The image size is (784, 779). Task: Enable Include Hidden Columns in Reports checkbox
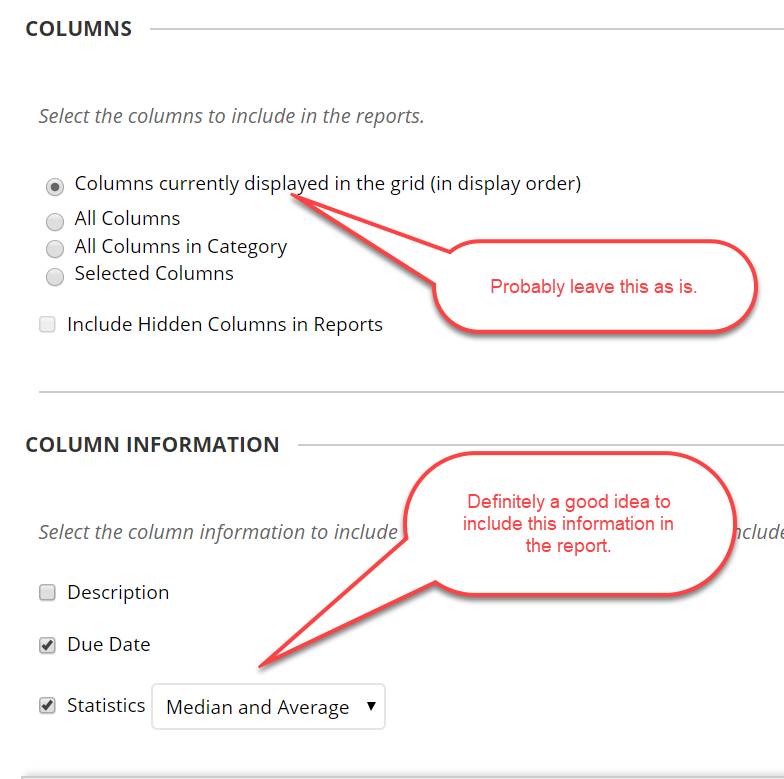coord(48,324)
